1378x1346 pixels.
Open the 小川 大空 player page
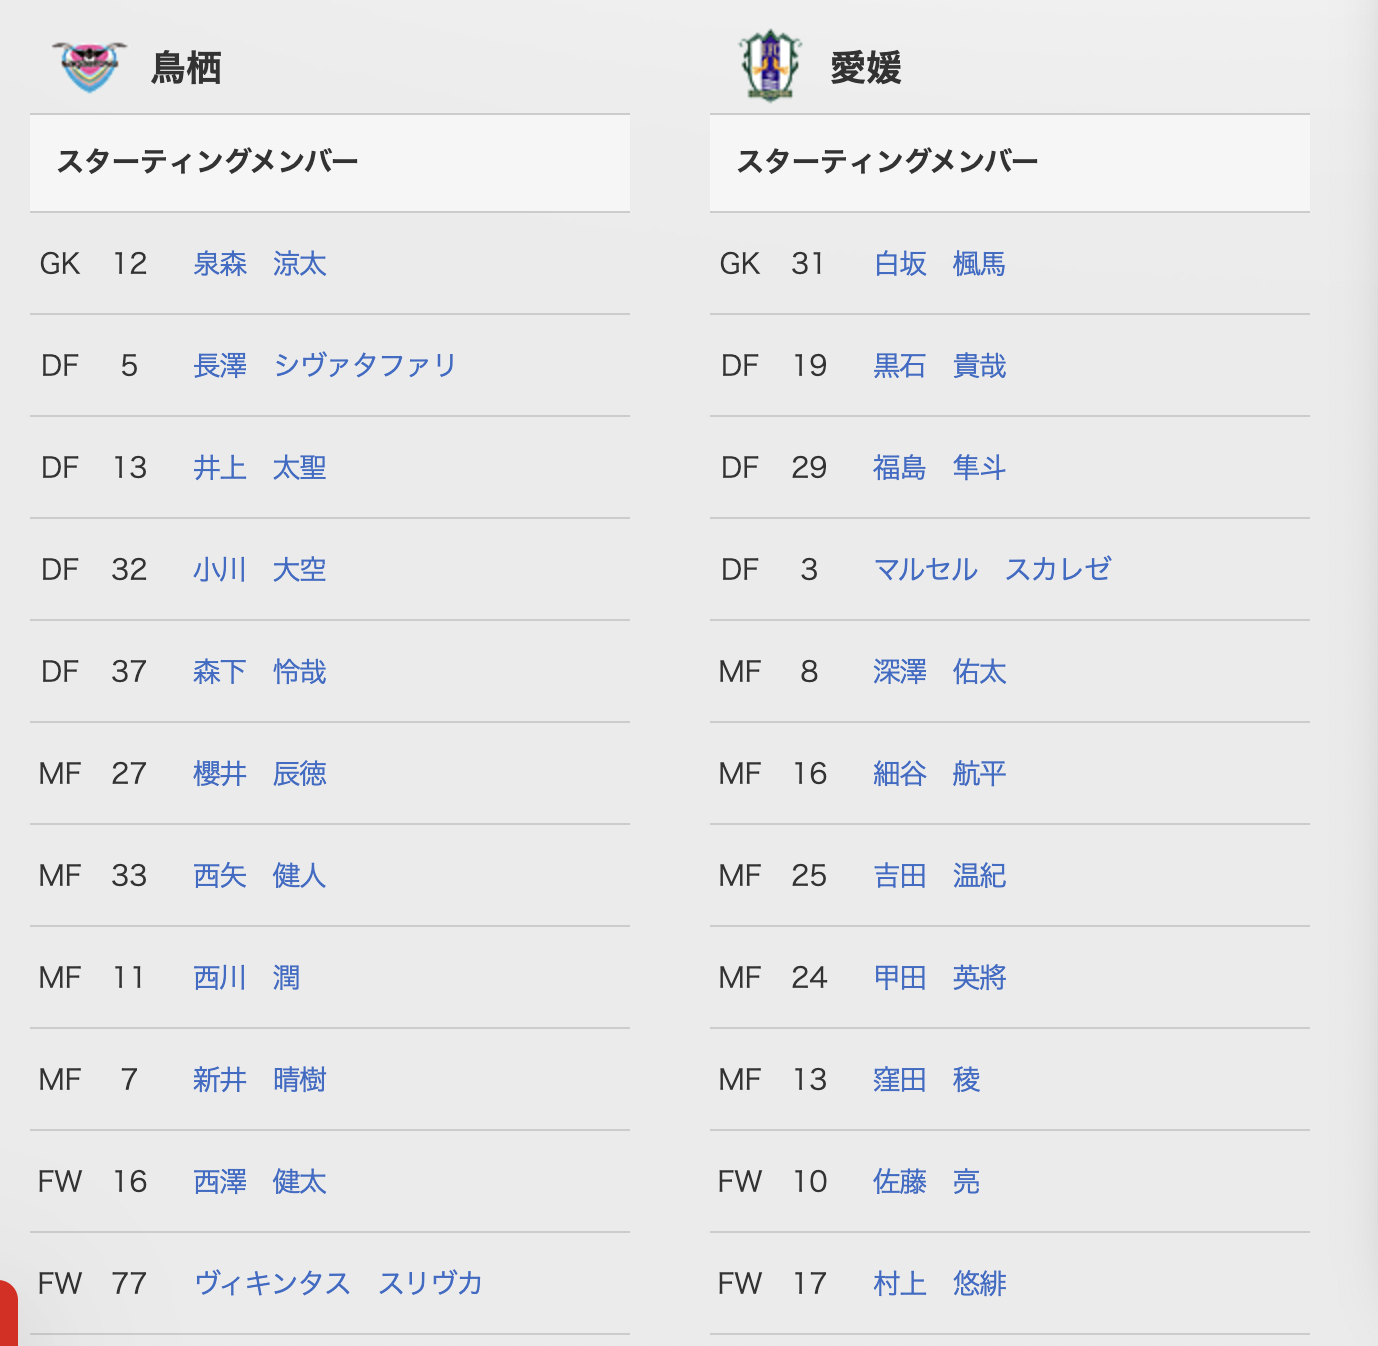pos(260,570)
